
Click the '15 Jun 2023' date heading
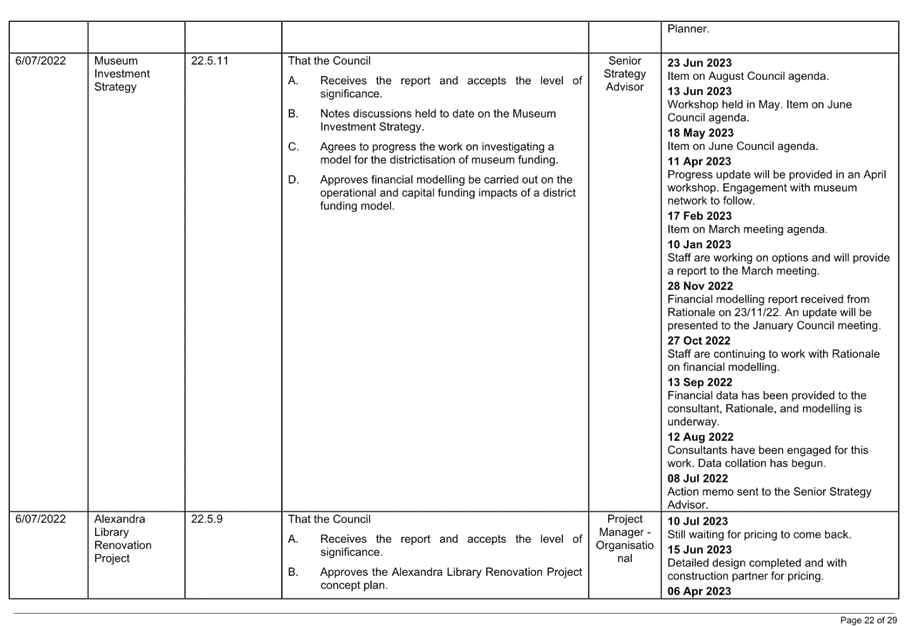[699, 550]
